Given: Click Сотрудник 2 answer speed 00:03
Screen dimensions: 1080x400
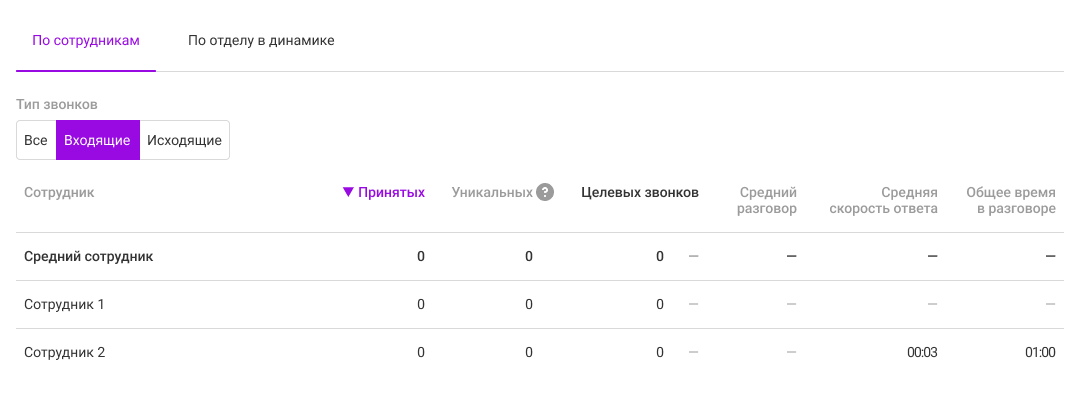Looking at the screenshot, I should [922, 352].
